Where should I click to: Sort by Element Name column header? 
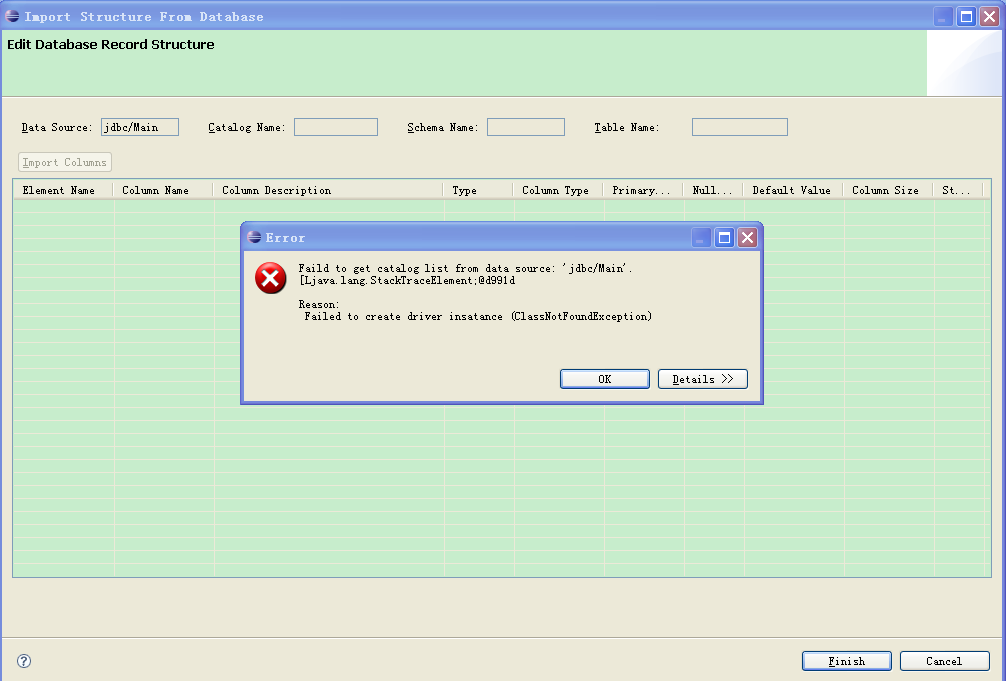60,190
